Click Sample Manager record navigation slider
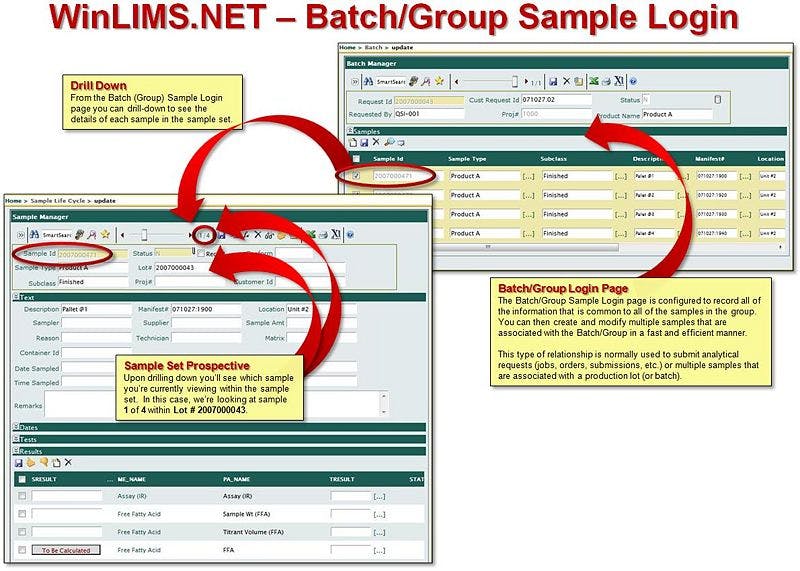The image size is (800, 571). tap(144, 235)
